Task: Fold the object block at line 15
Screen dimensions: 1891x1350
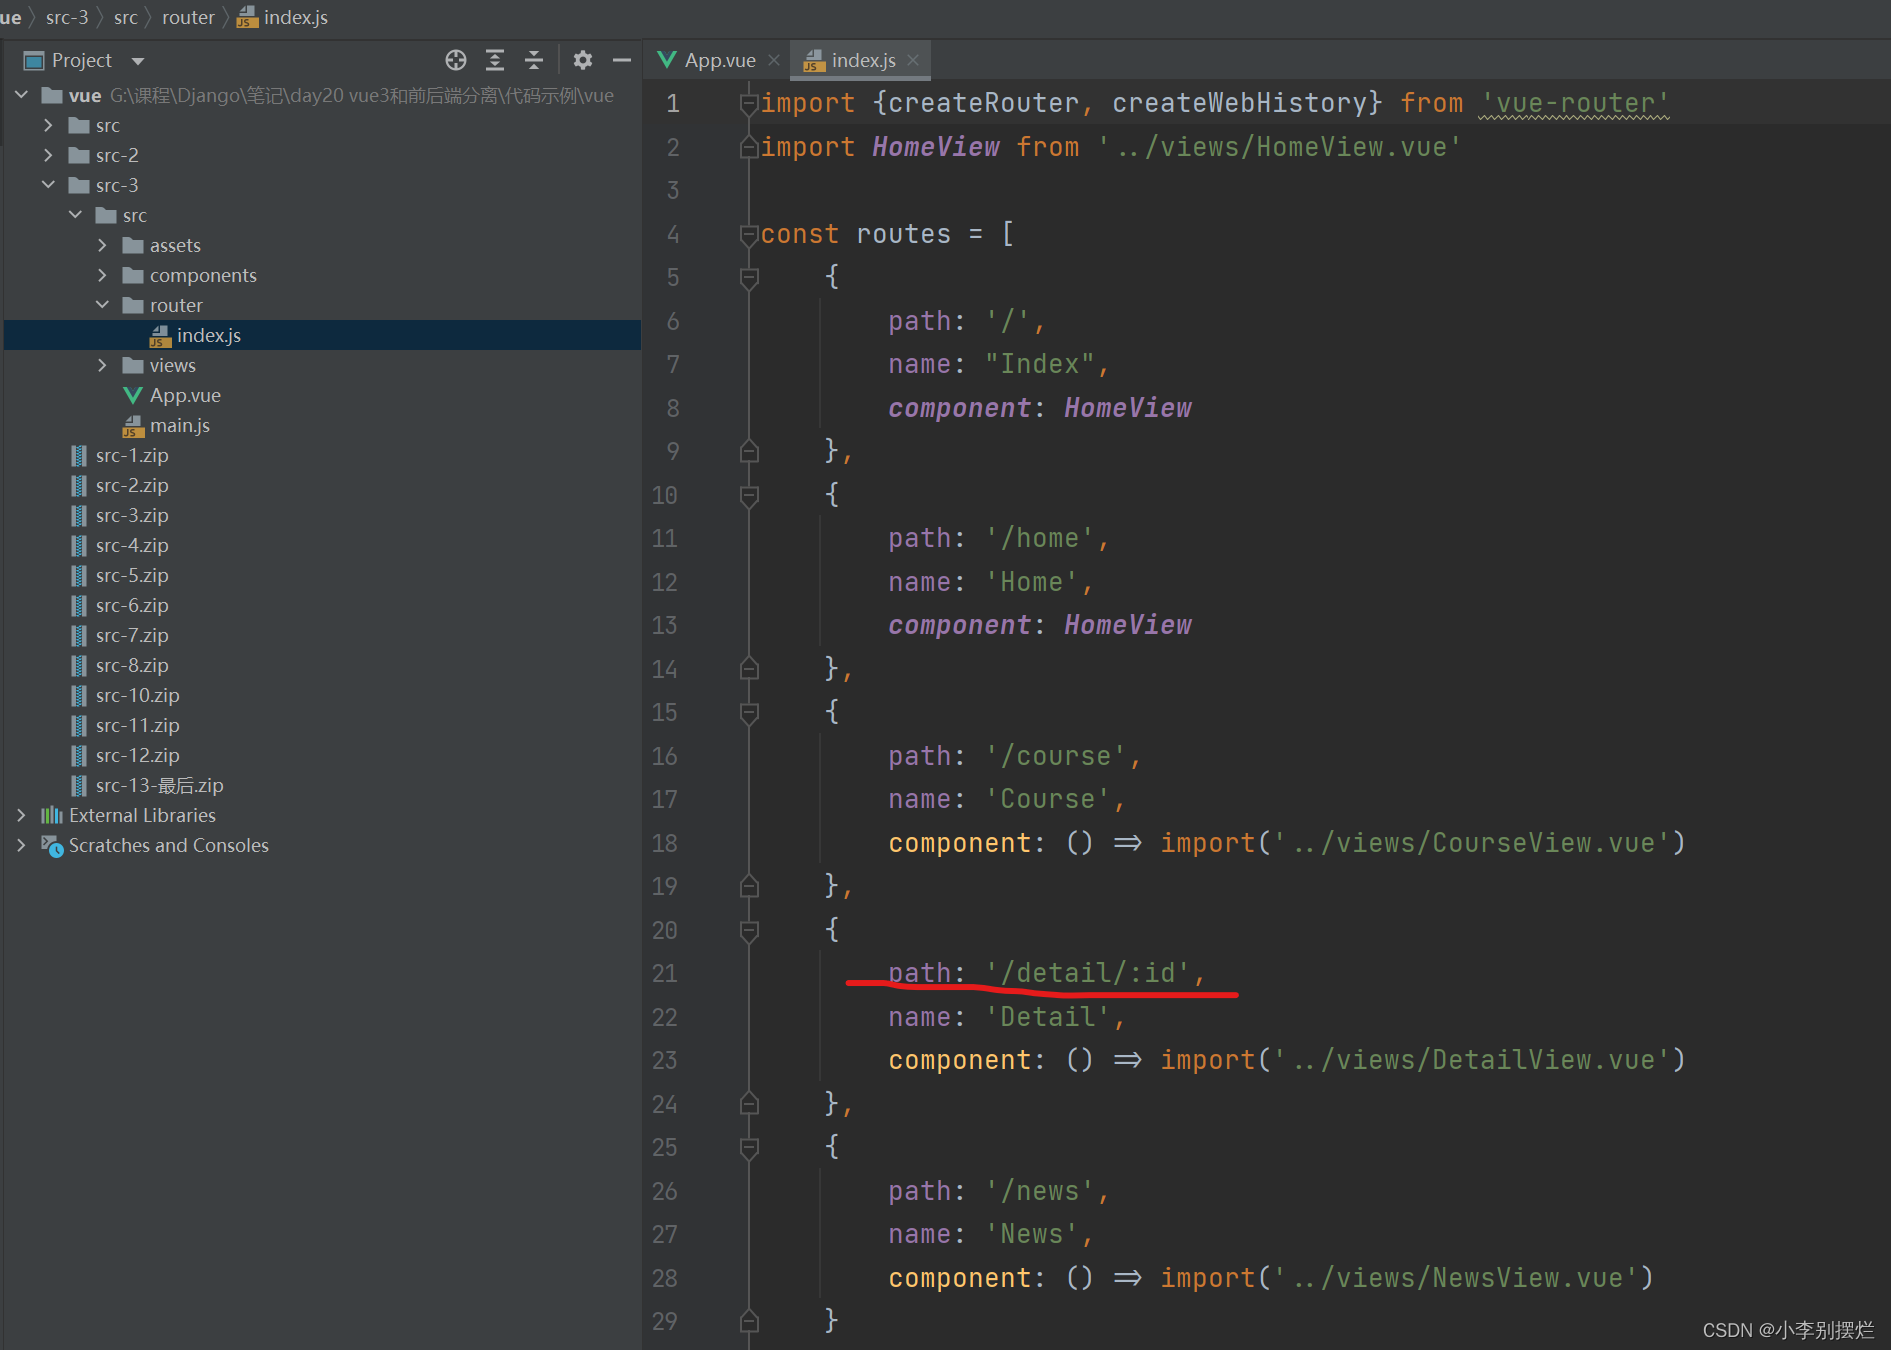Action: click(749, 712)
